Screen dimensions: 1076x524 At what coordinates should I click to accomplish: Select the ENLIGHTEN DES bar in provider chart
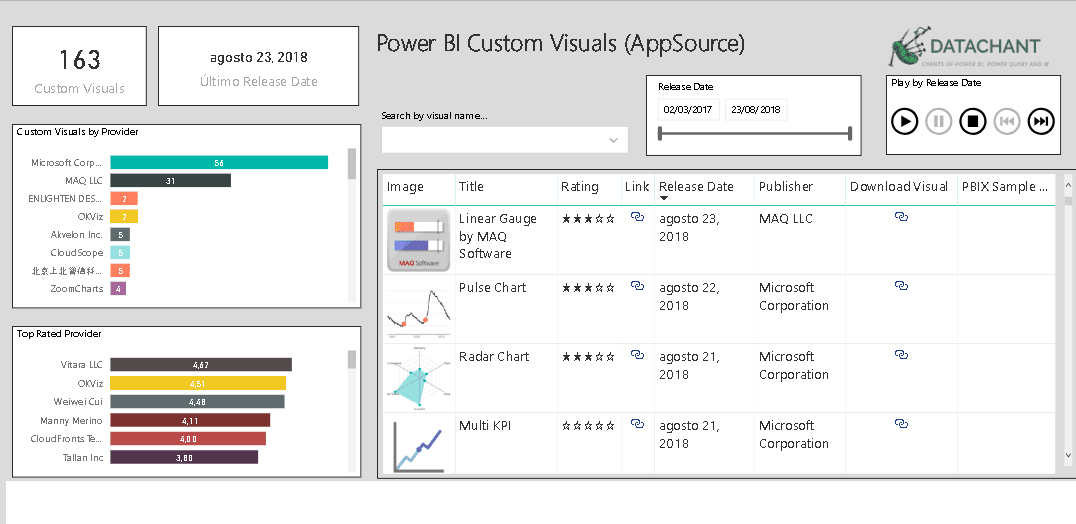pyautogui.click(x=124, y=198)
